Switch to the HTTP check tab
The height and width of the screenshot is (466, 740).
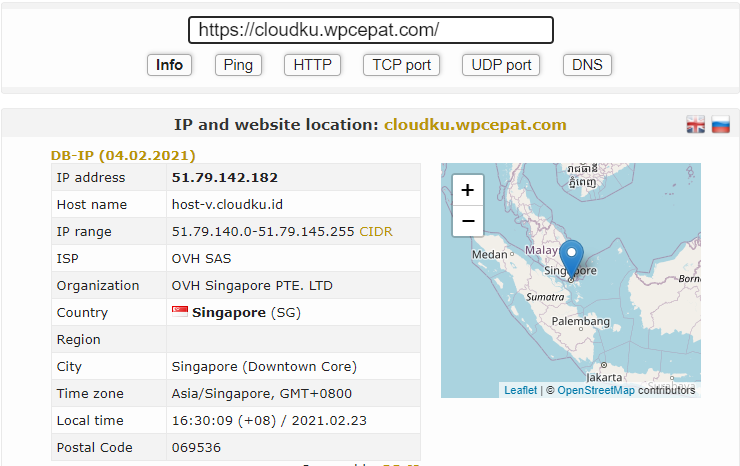(x=312, y=65)
